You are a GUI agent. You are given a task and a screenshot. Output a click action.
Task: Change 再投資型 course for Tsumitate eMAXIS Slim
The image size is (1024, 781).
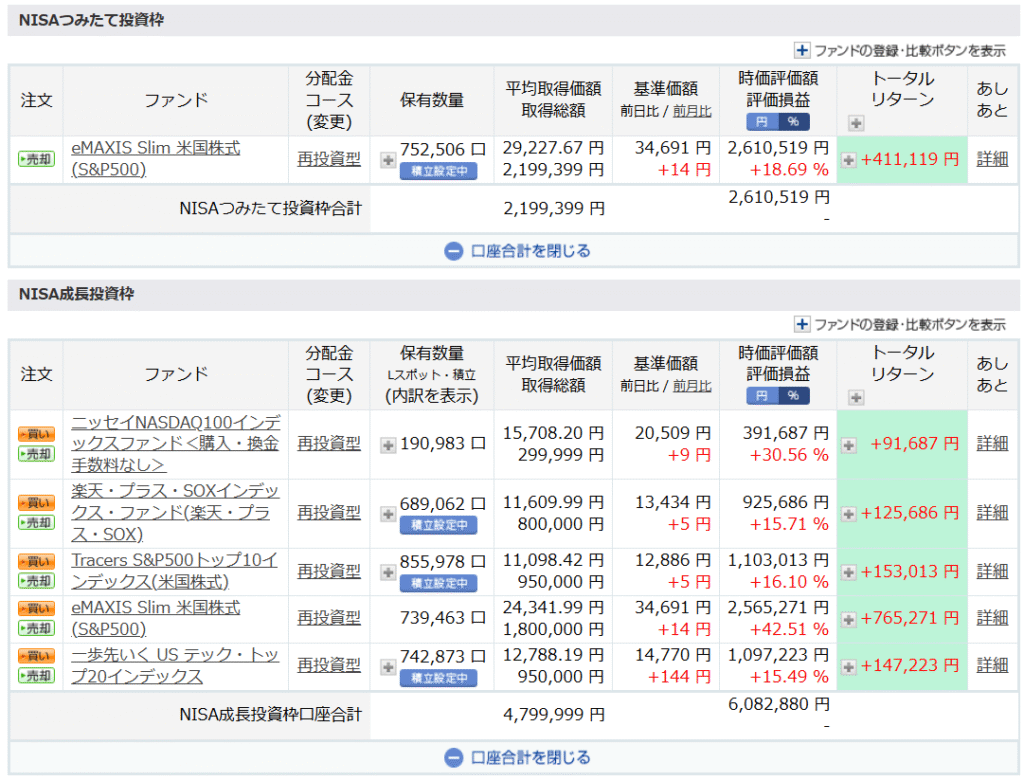(x=328, y=159)
